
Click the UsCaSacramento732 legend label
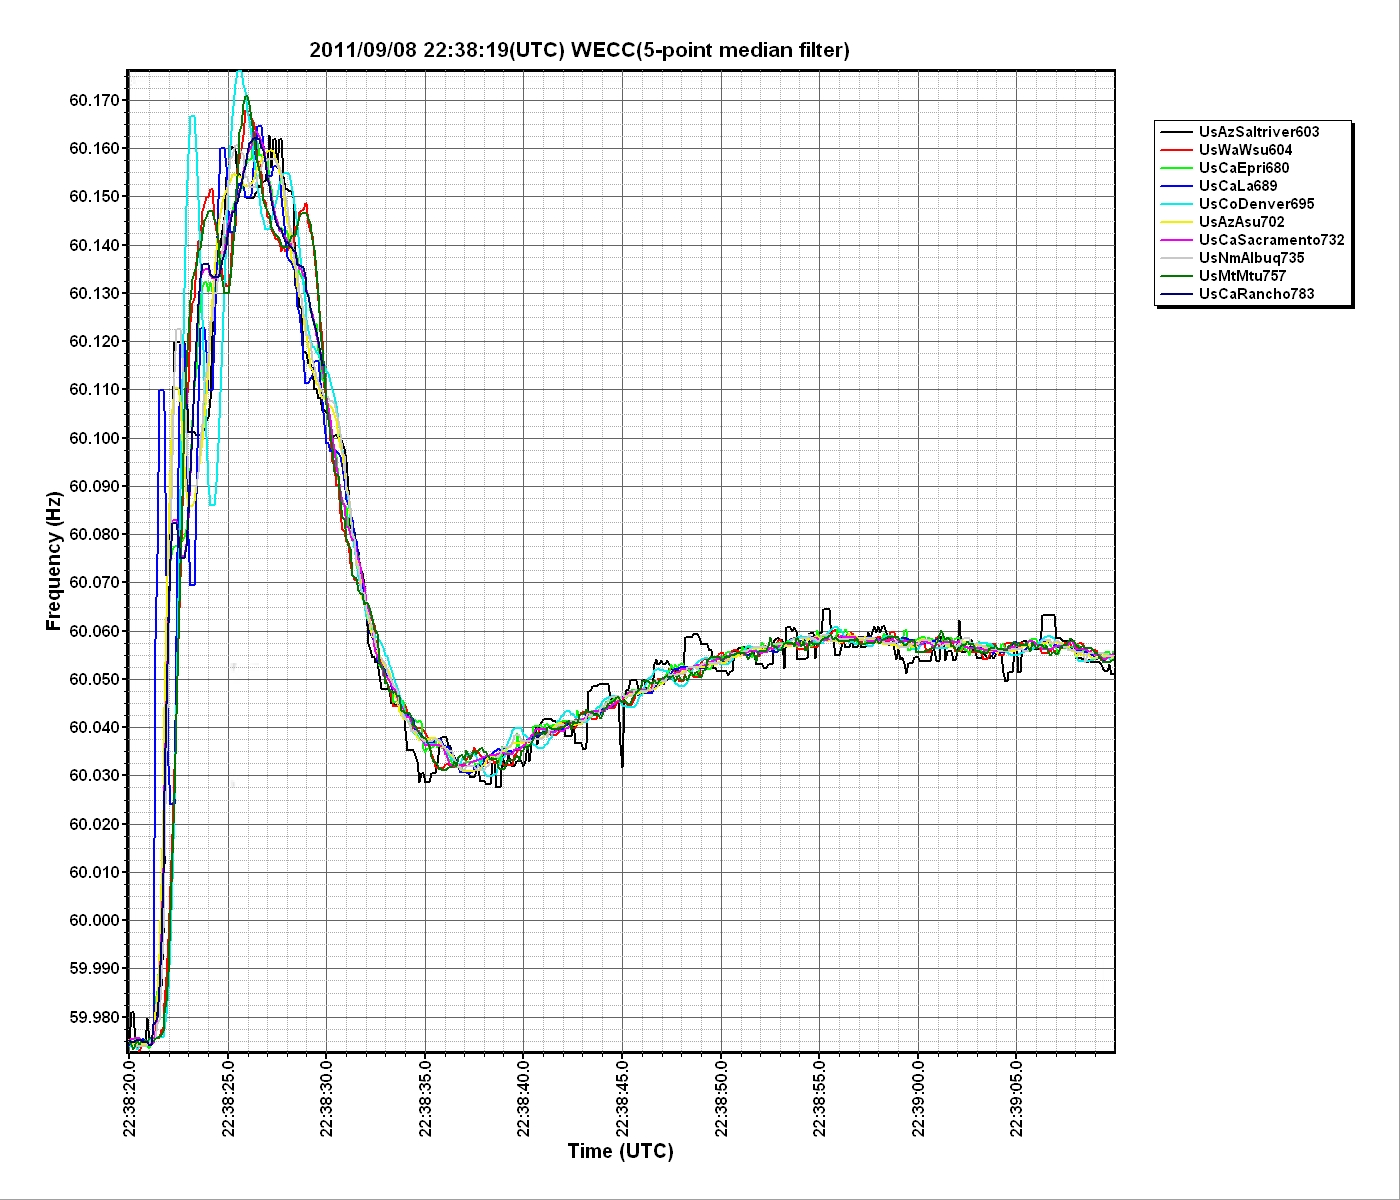1271,240
